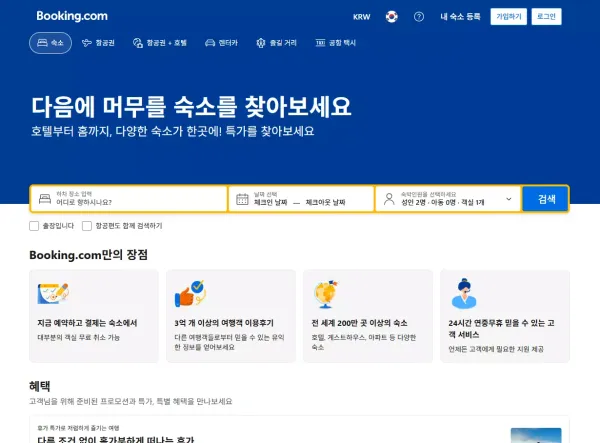Click the Booking.com logo

72,16
